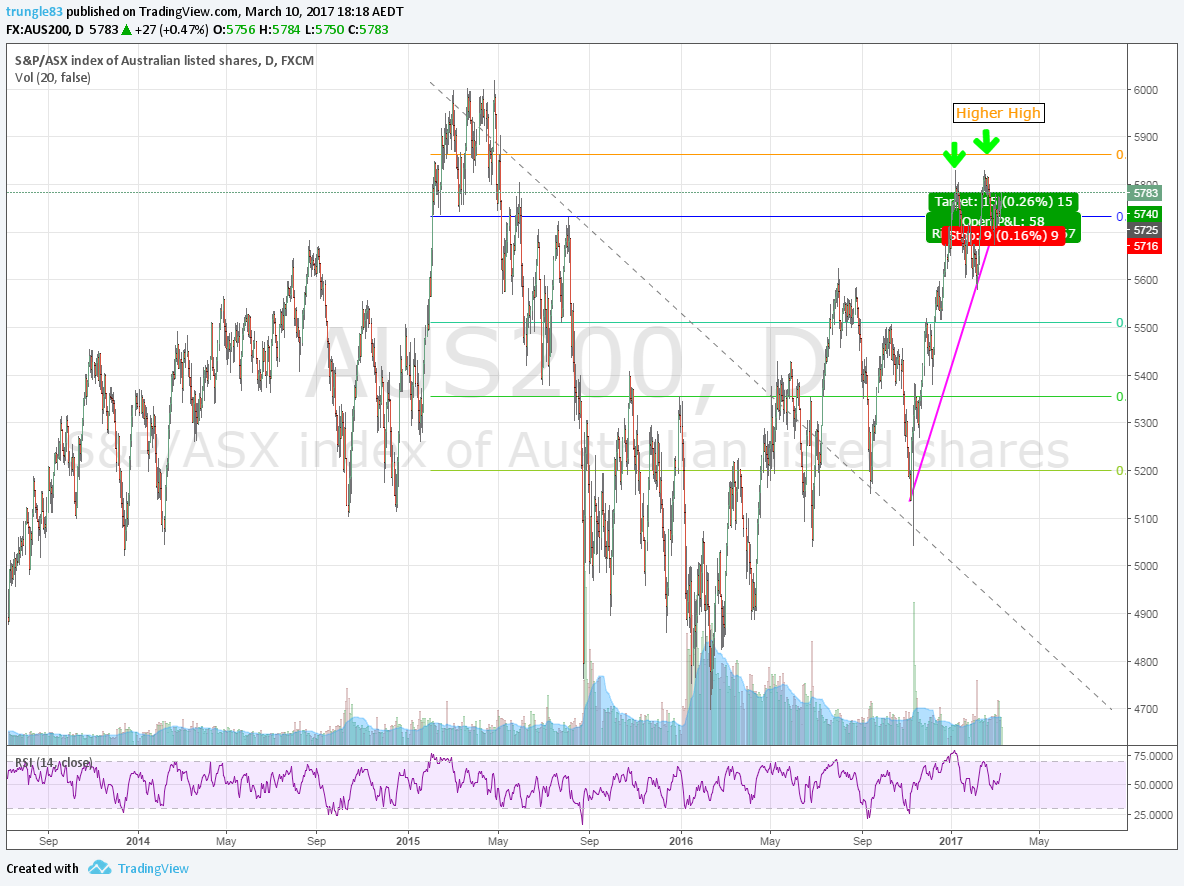Click the TradingView cloud logo icon
The height and width of the screenshot is (886, 1184).
(99, 868)
